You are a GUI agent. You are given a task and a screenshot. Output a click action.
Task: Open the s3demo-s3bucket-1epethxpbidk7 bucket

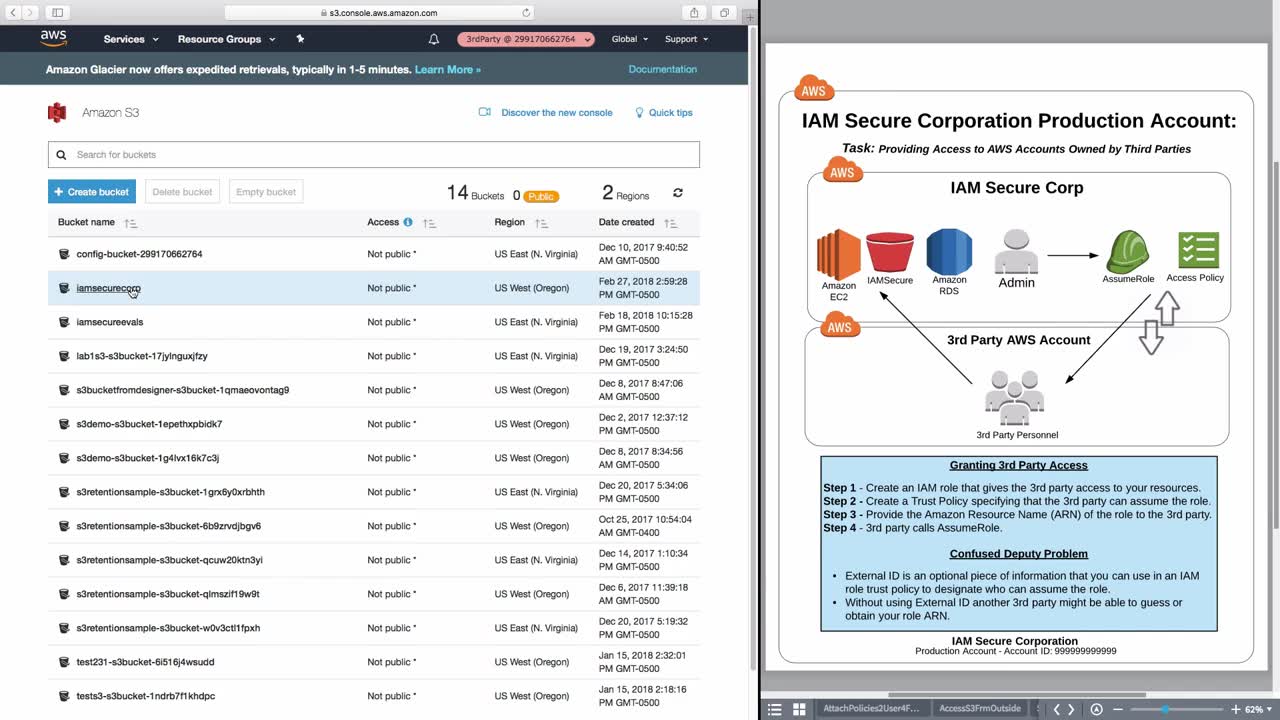coord(149,424)
